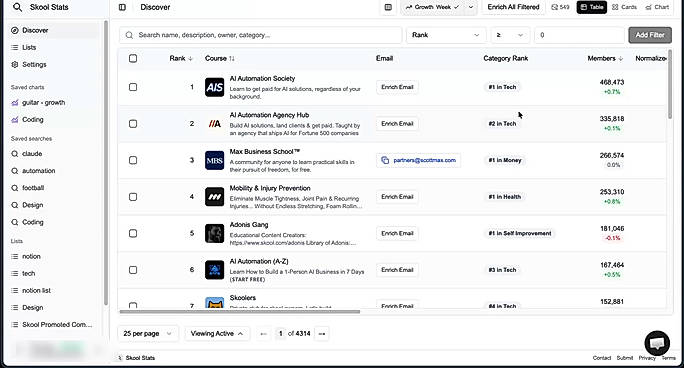Click the Skool Stats magnifier logo icon
Screen dimensions: 684x368
pos(17,7)
